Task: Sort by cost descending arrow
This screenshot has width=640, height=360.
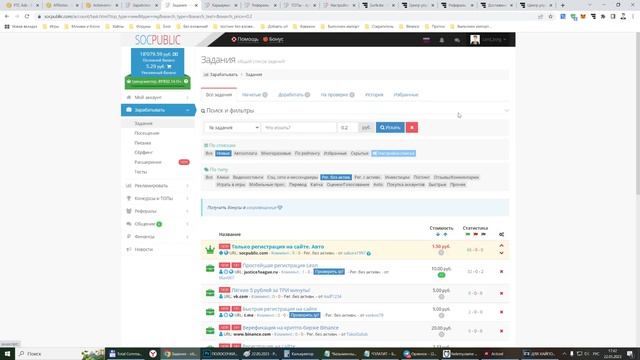Action: tap(438, 234)
